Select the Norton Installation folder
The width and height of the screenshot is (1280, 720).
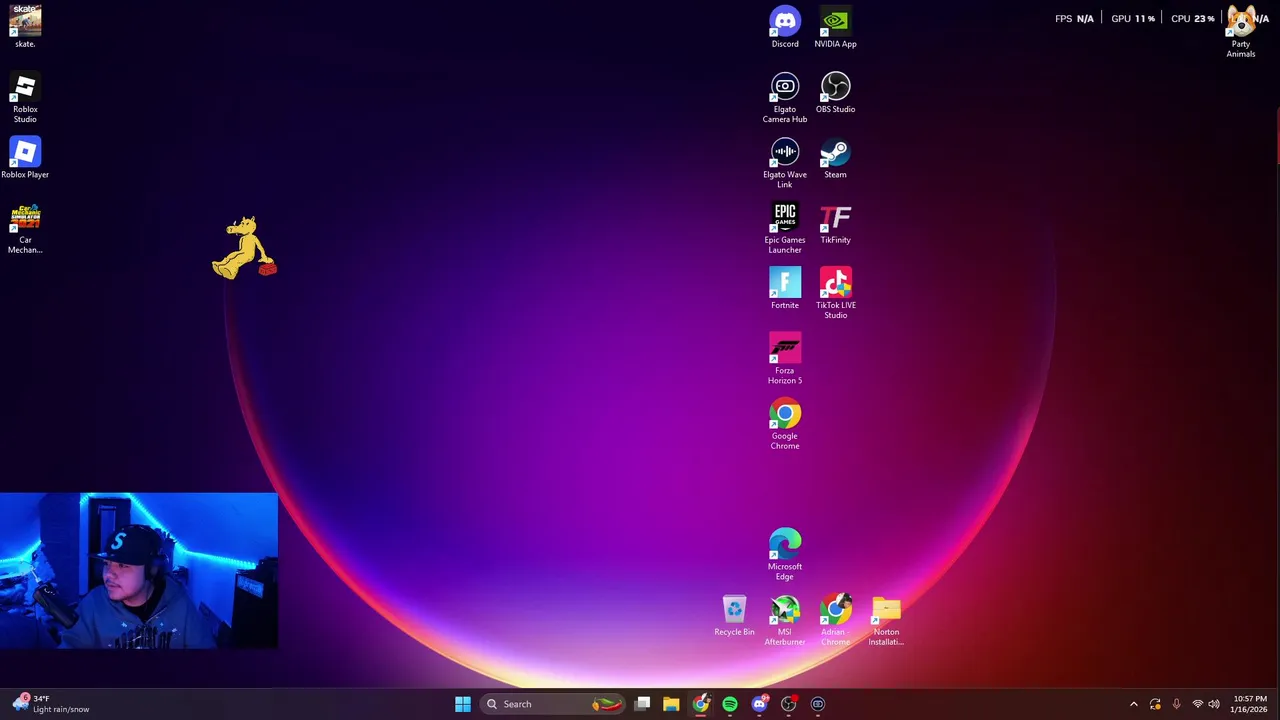click(886, 621)
